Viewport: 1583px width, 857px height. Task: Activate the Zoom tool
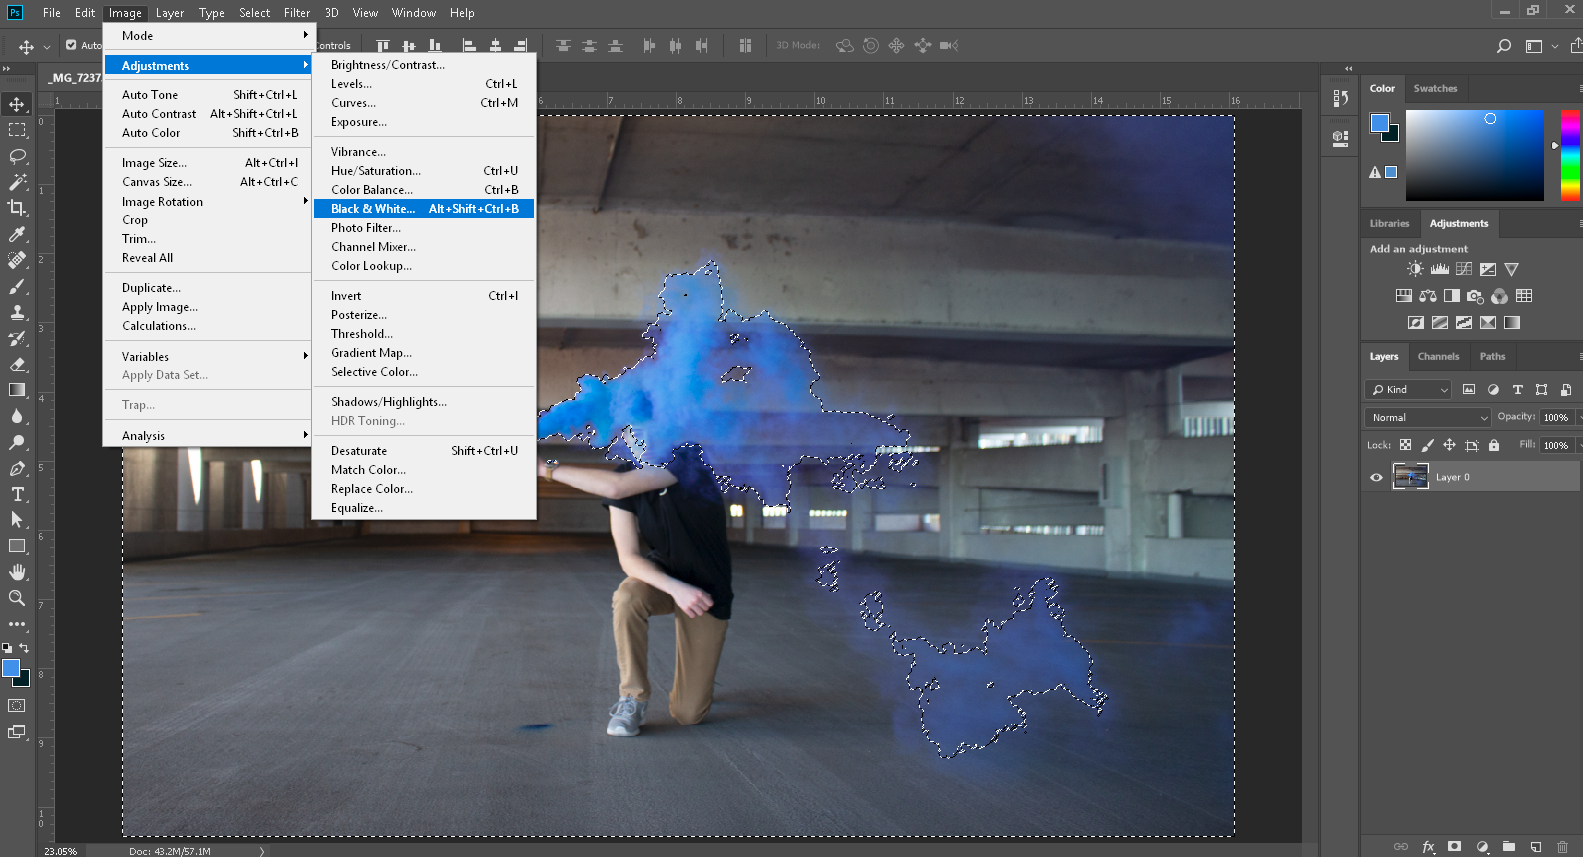17,598
